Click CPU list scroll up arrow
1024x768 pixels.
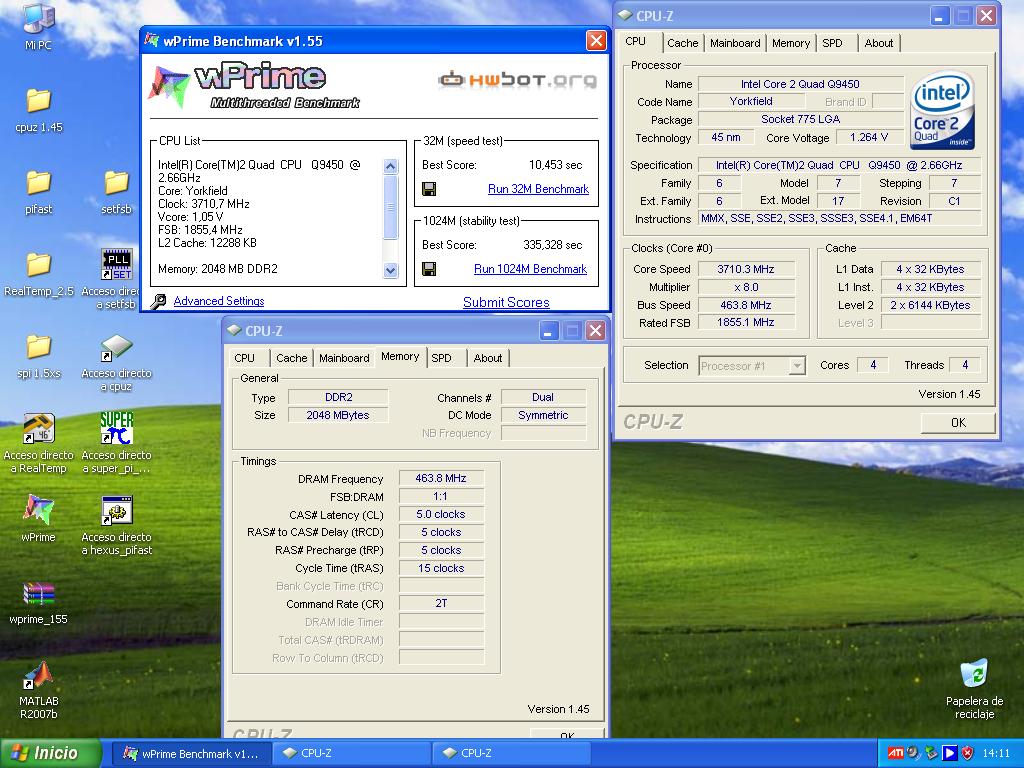pos(391,166)
